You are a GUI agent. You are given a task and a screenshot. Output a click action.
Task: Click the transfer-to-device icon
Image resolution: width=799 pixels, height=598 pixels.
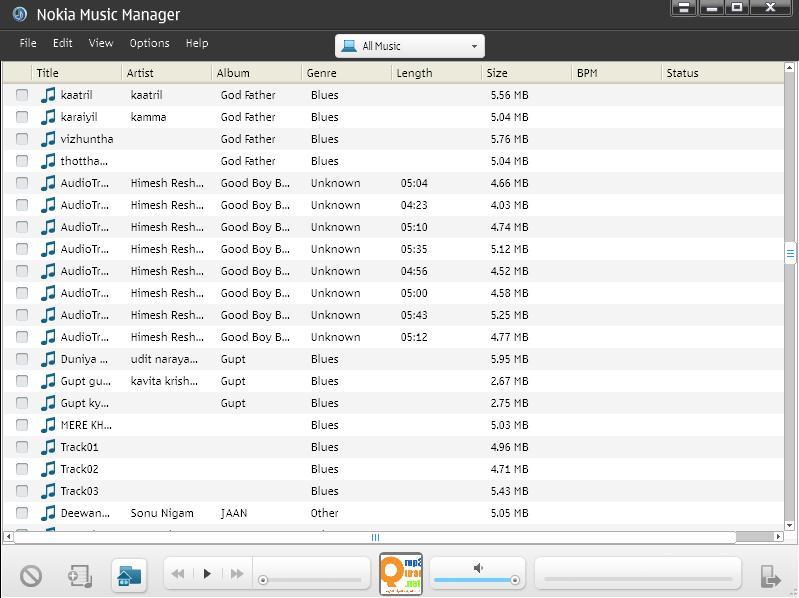pyautogui.click(x=770, y=577)
